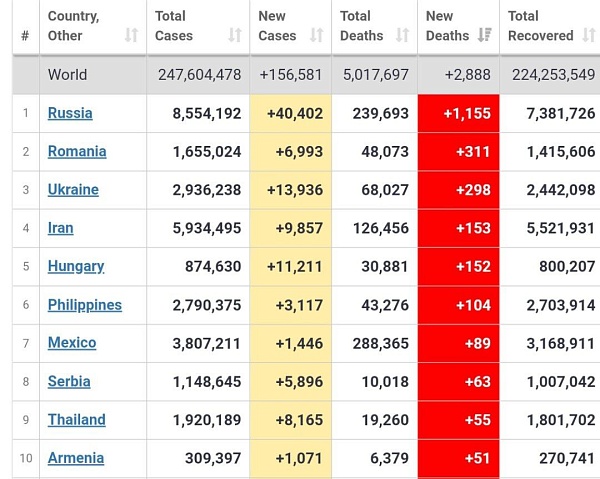Toggle New Deaths descending sort icon
Image resolution: width=600 pixels, height=479 pixels.
click(484, 35)
